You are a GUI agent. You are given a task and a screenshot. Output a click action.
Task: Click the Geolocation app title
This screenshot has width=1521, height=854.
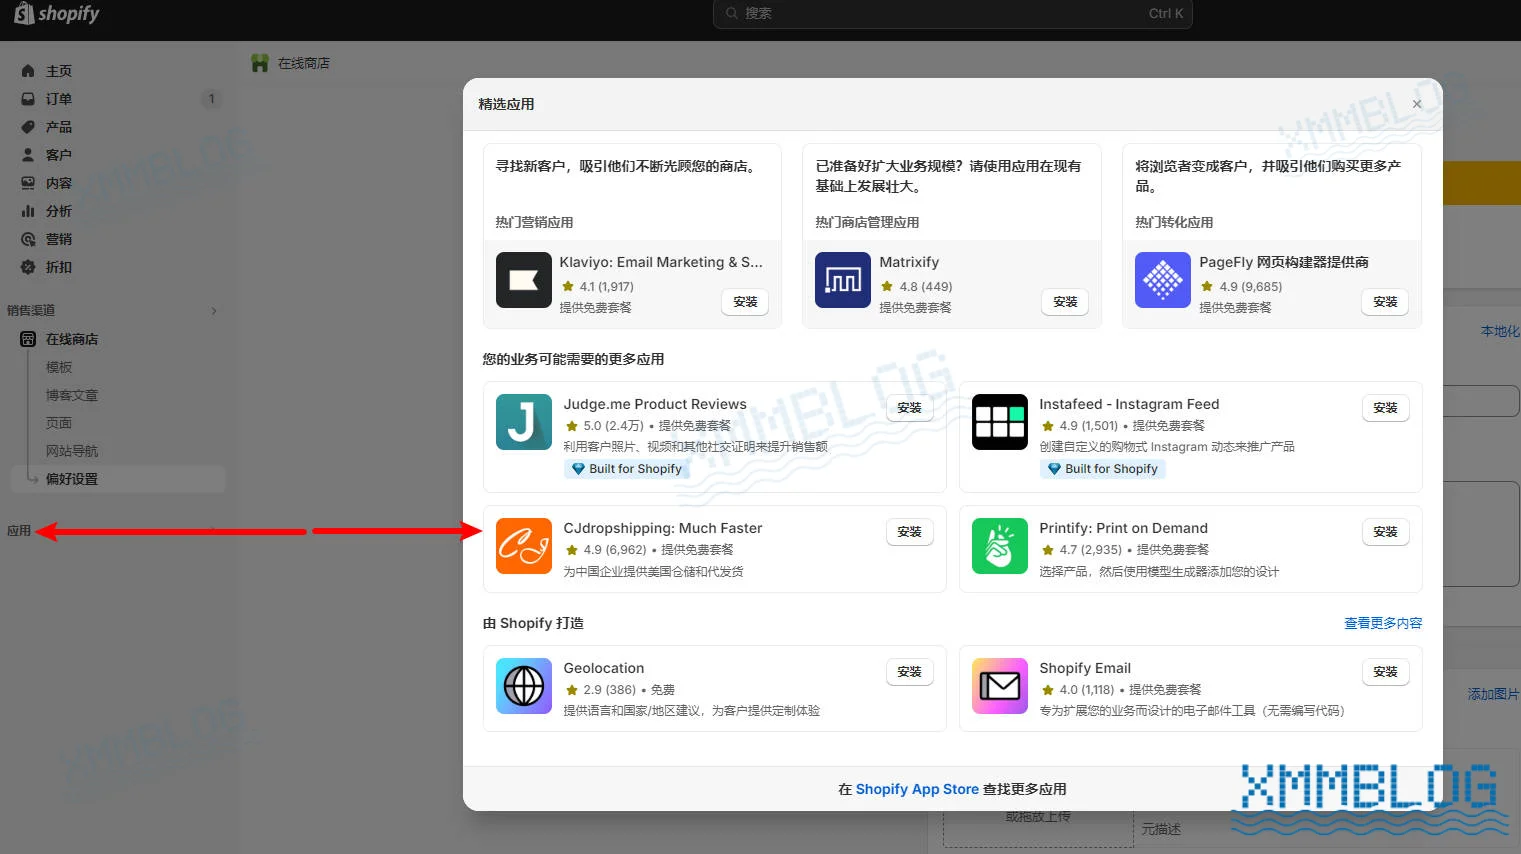pyautogui.click(x=604, y=668)
